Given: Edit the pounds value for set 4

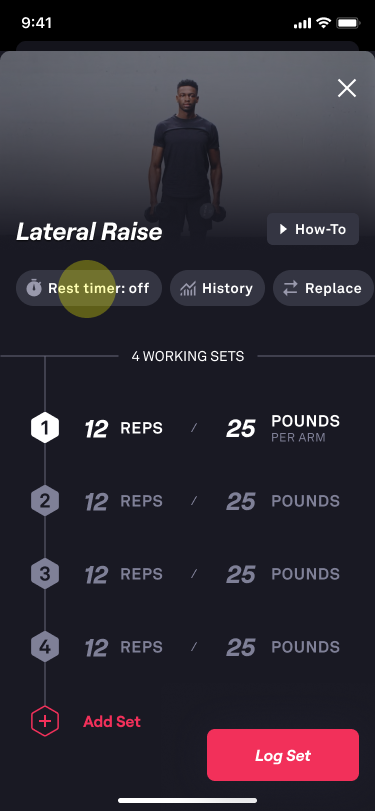Looking at the screenshot, I should coord(241,648).
